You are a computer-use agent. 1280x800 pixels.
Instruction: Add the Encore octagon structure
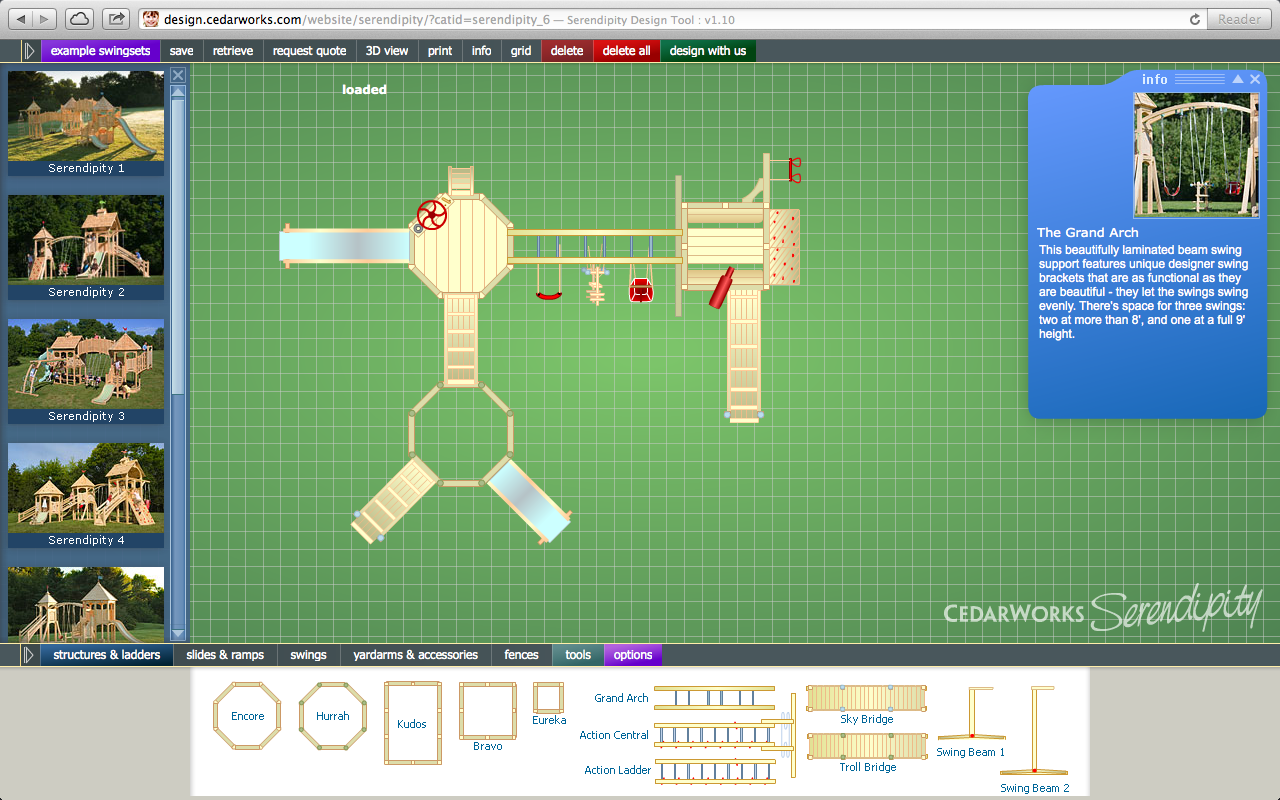coord(247,715)
